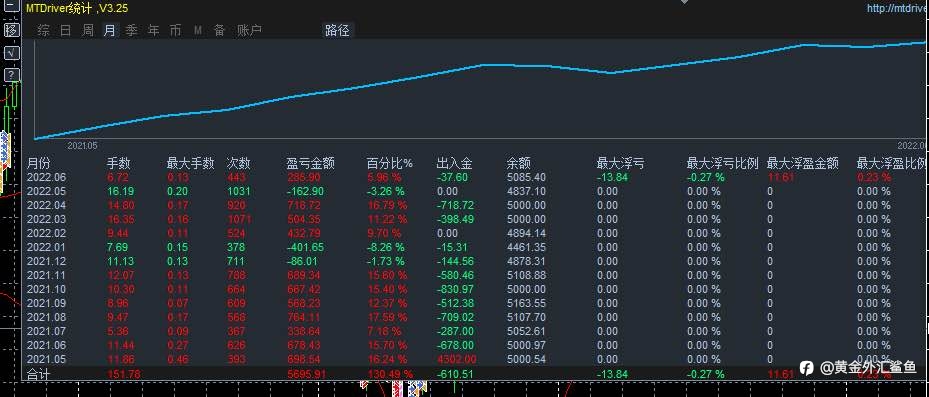Click the 5695.91 total profit cell
The height and width of the screenshot is (397, 929).
click(306, 374)
